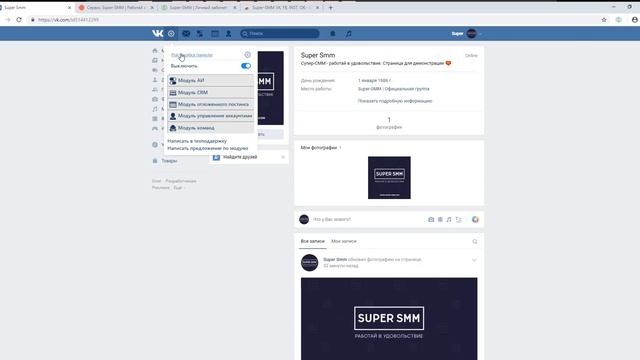Click Настройка панели link

click(x=192, y=55)
